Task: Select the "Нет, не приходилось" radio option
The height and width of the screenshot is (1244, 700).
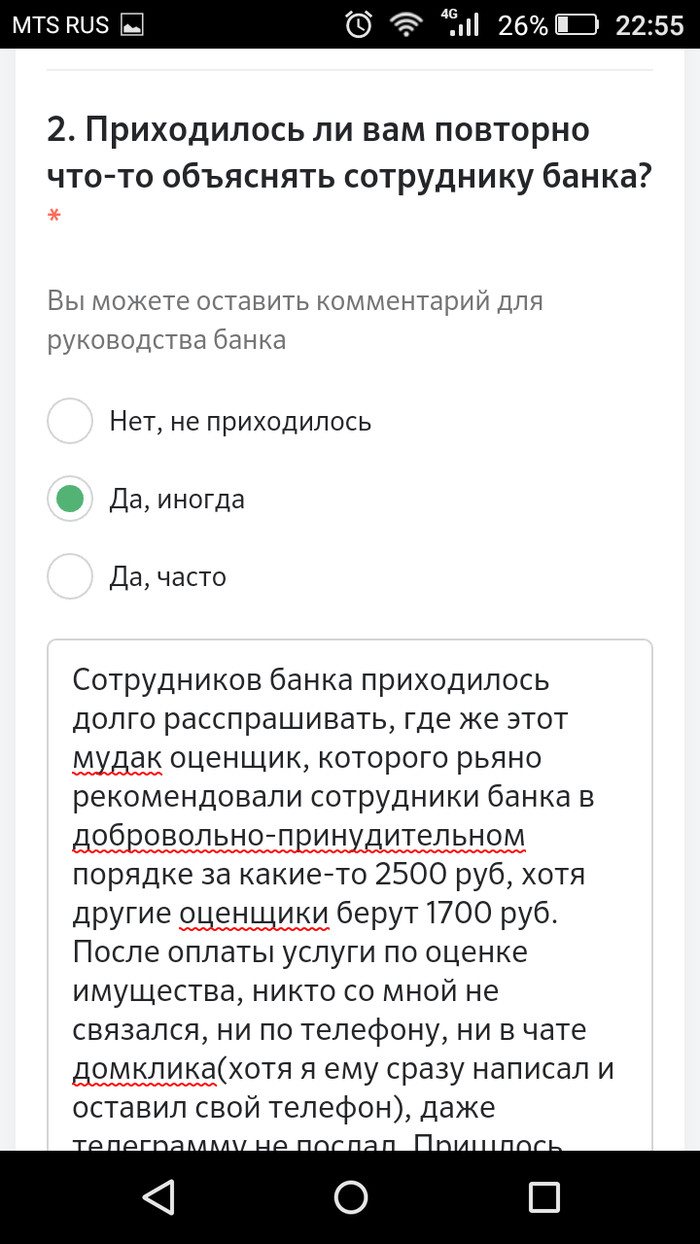Action: coord(70,421)
